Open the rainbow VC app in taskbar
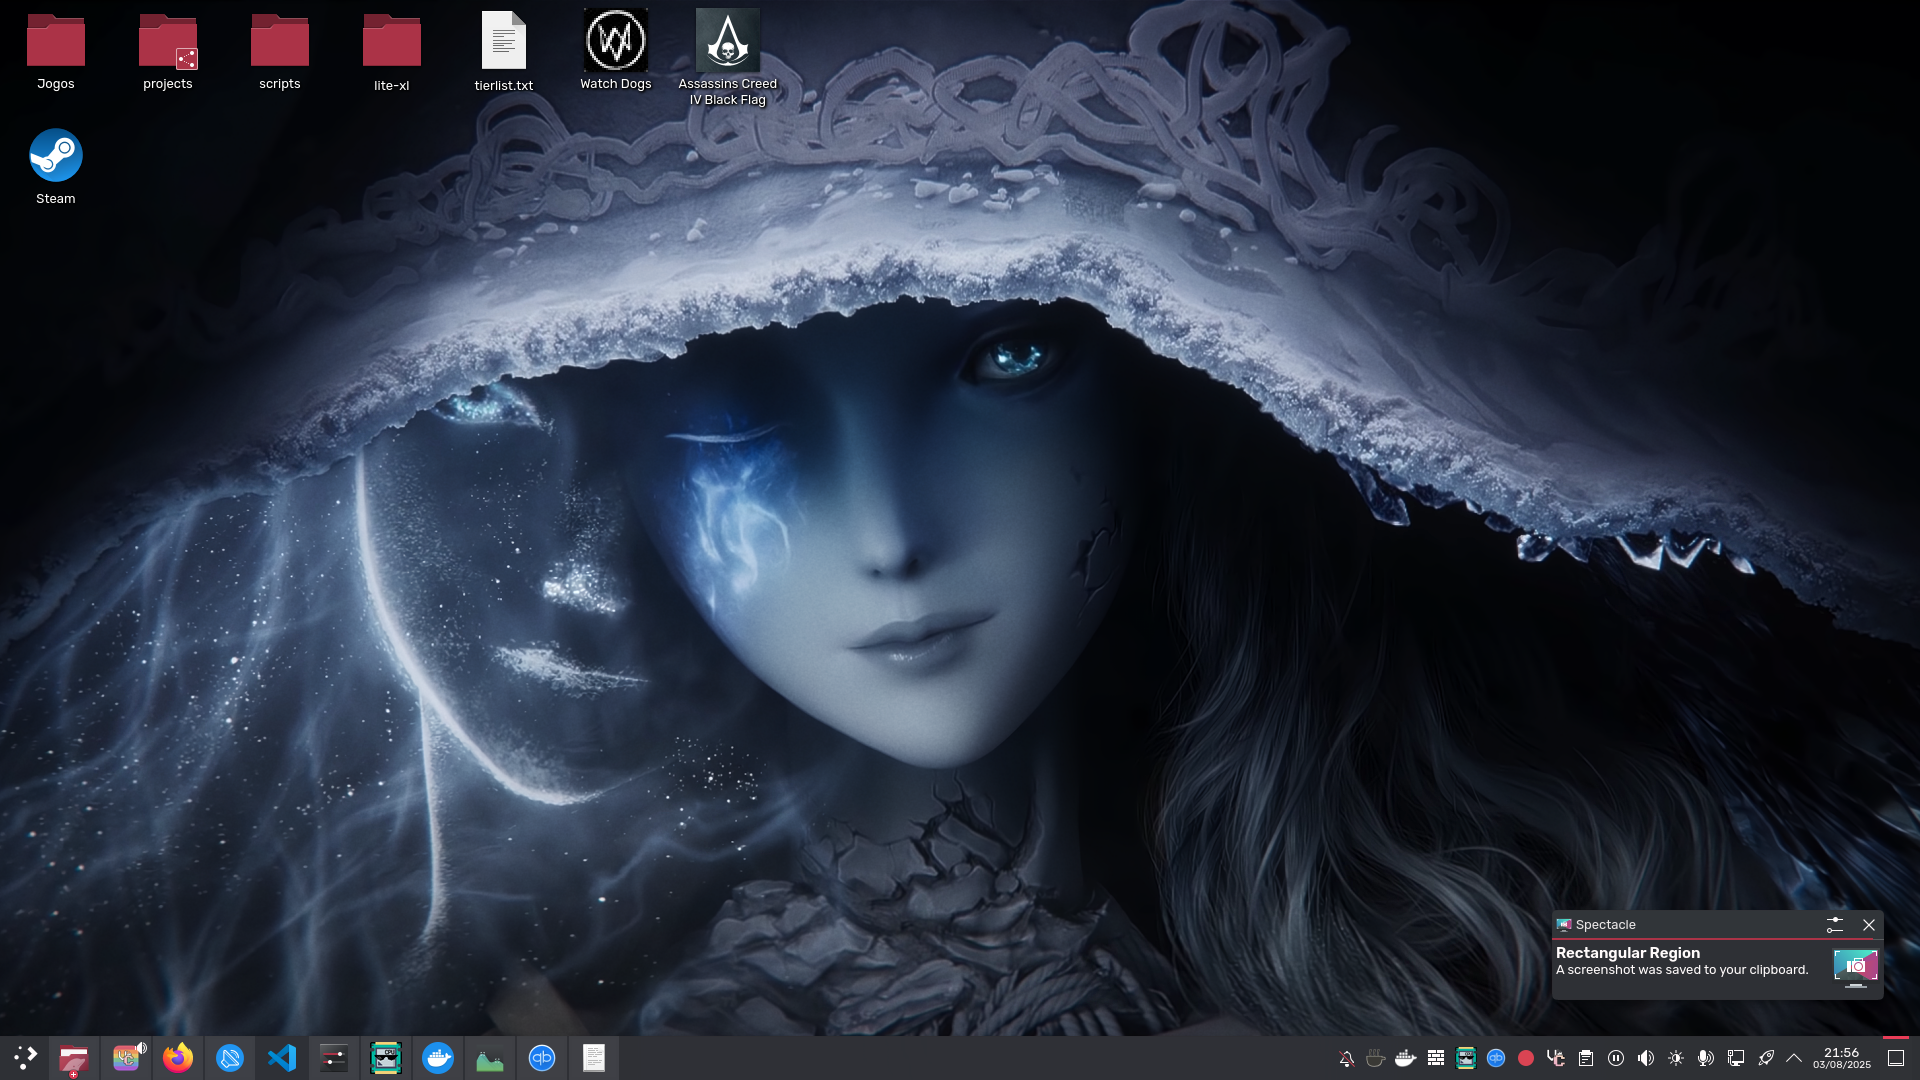 pos(126,1057)
